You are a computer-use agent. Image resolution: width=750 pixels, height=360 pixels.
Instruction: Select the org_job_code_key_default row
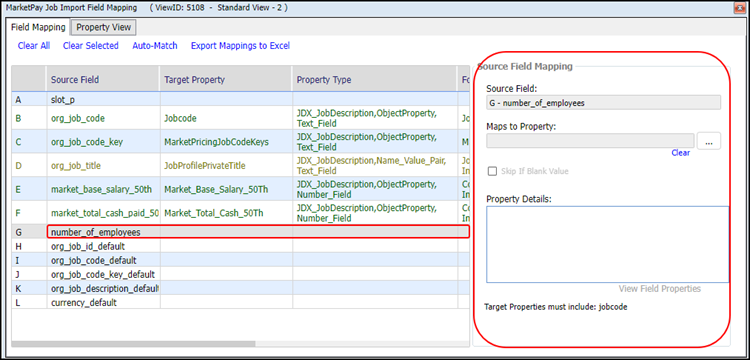pos(241,274)
